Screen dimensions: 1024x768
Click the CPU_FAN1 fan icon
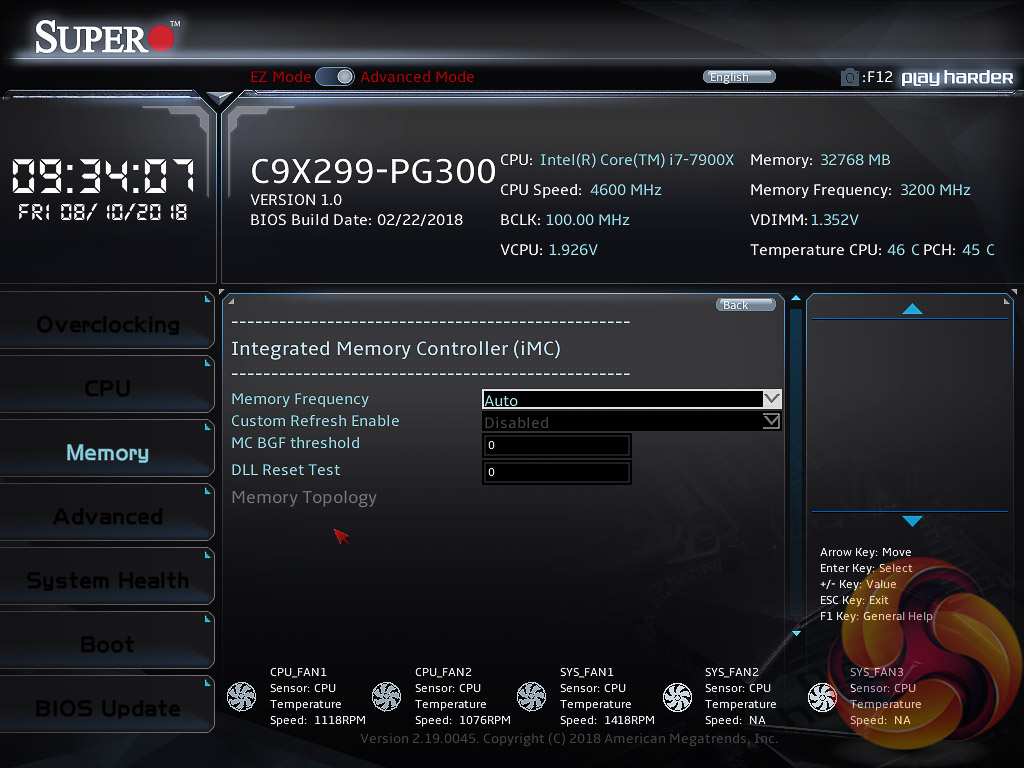[242, 696]
